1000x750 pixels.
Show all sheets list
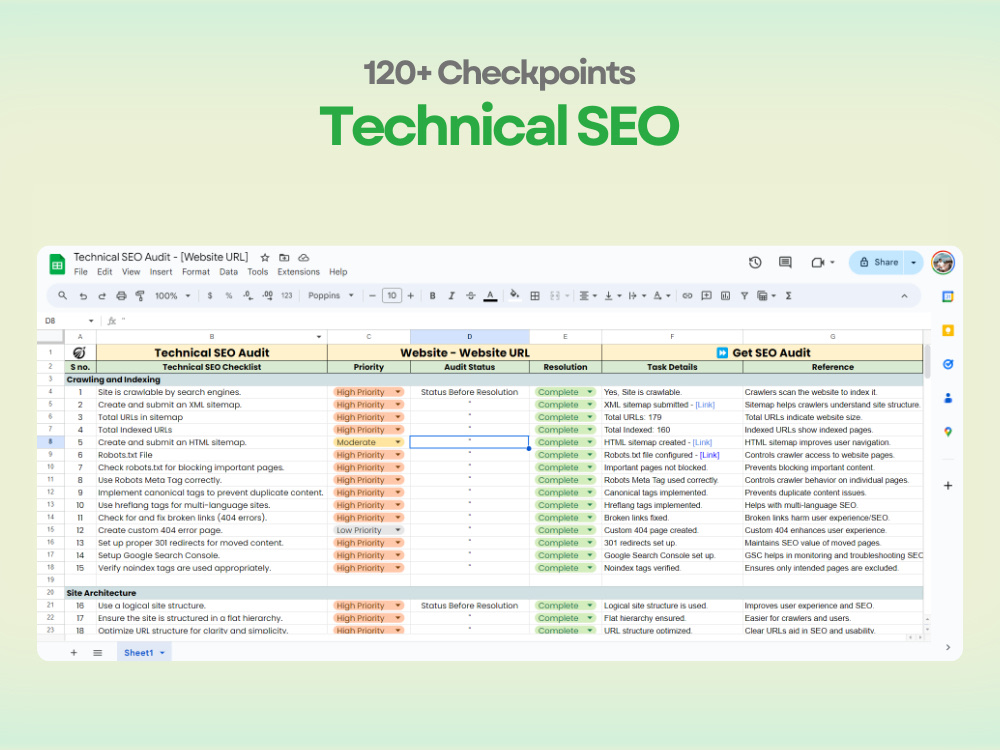[98, 652]
